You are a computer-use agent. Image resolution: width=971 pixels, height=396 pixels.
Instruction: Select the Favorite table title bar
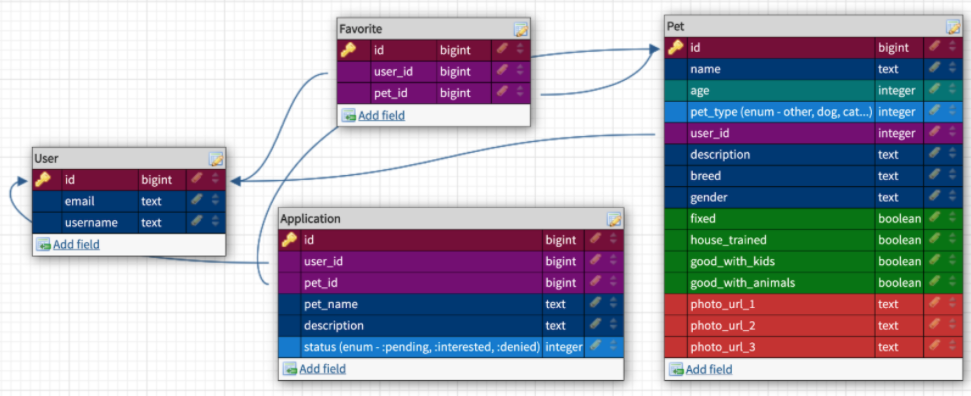point(433,29)
